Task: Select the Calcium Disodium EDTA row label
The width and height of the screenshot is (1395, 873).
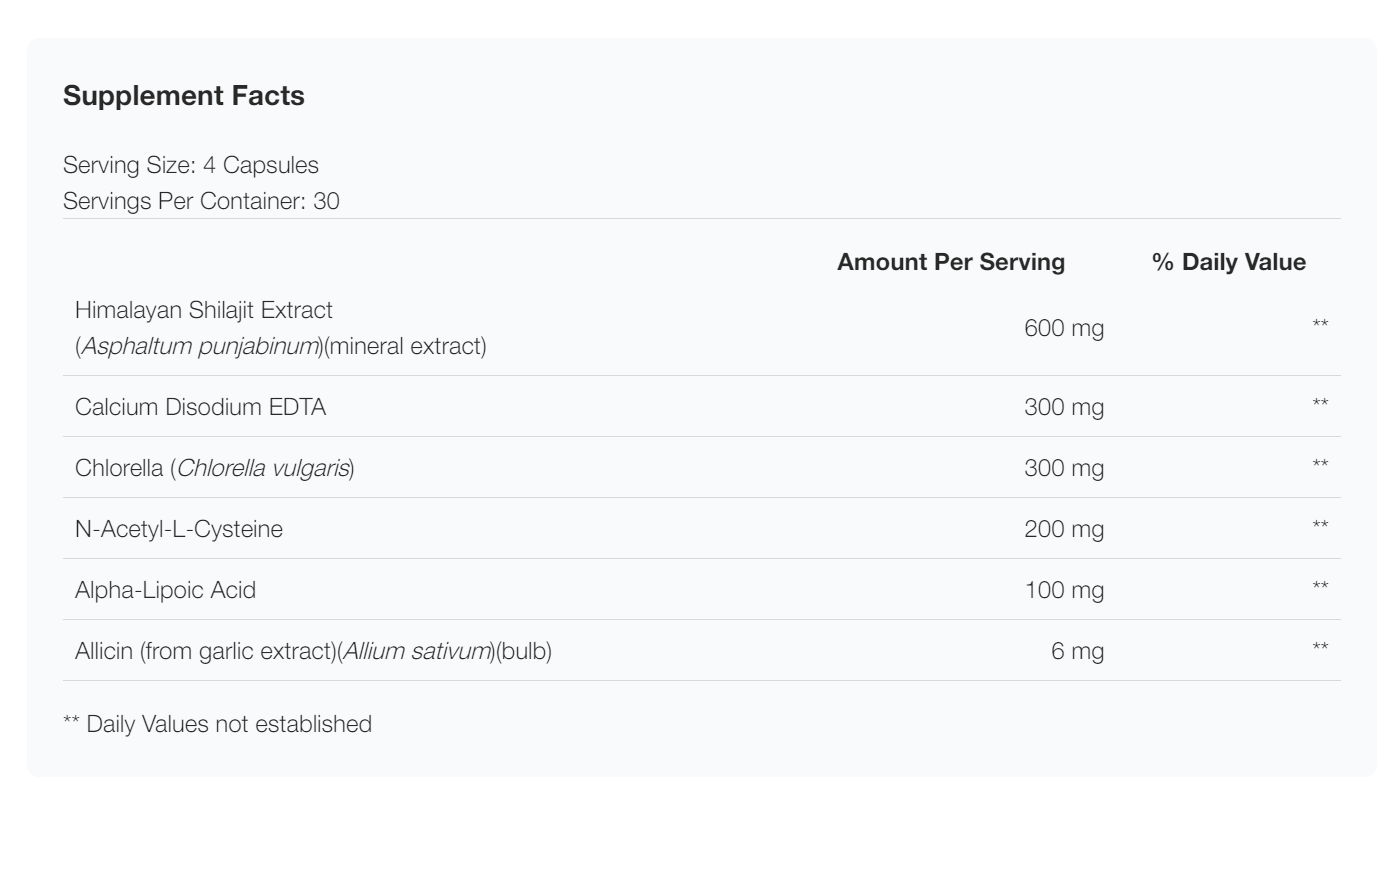Action: coord(200,407)
